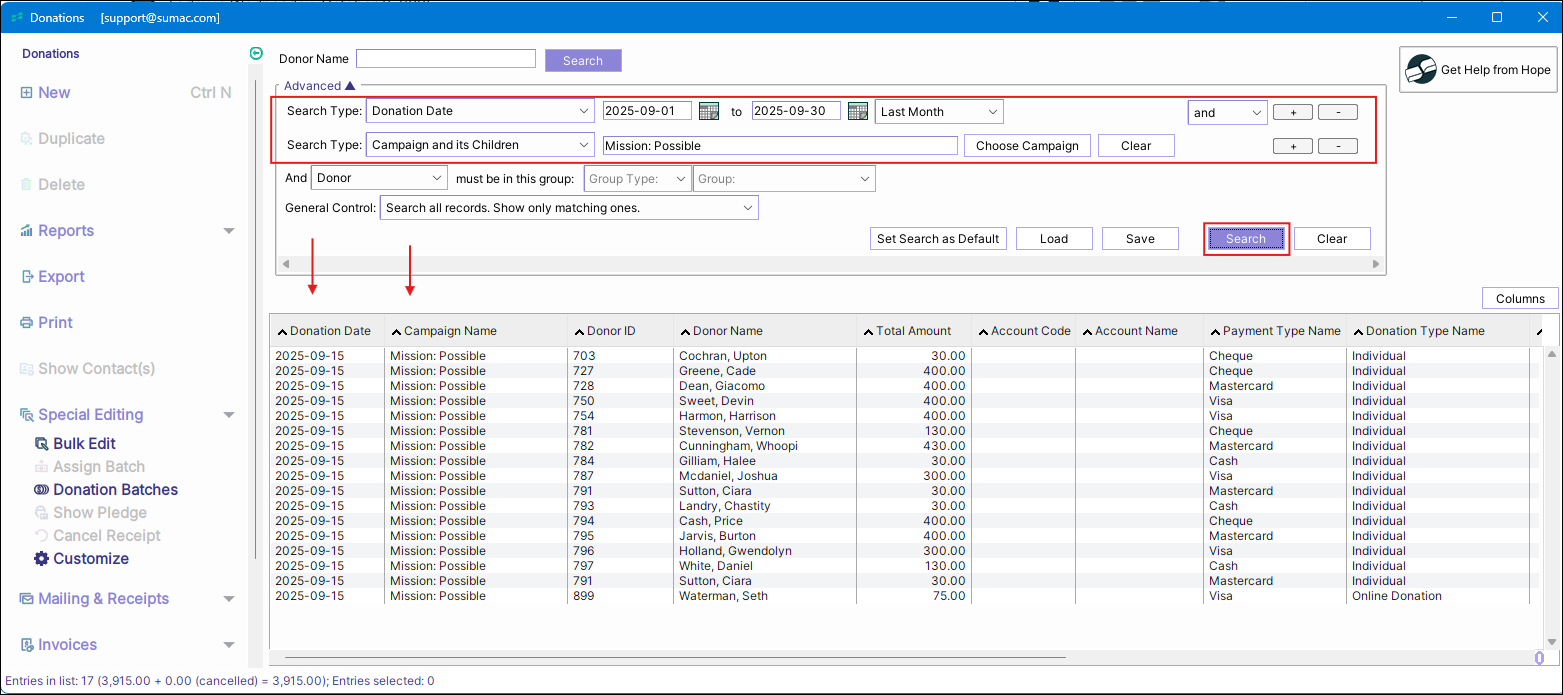This screenshot has height=695, width=1563.
Task: Click the Choose Campaign button
Action: (x=1026, y=146)
